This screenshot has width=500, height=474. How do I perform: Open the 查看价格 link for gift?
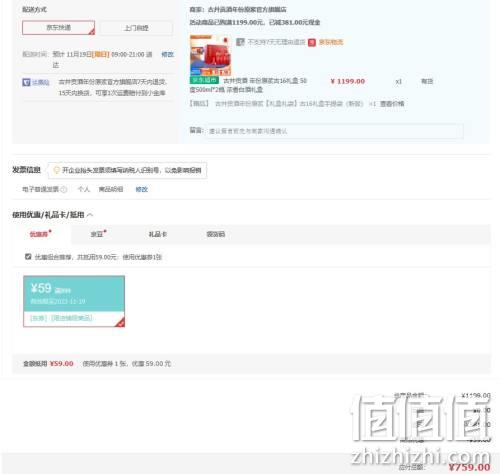pyautogui.click(x=392, y=104)
